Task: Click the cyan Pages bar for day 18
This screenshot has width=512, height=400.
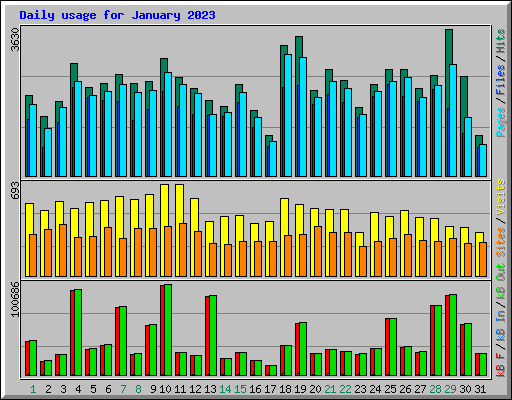Action: pos(288,115)
